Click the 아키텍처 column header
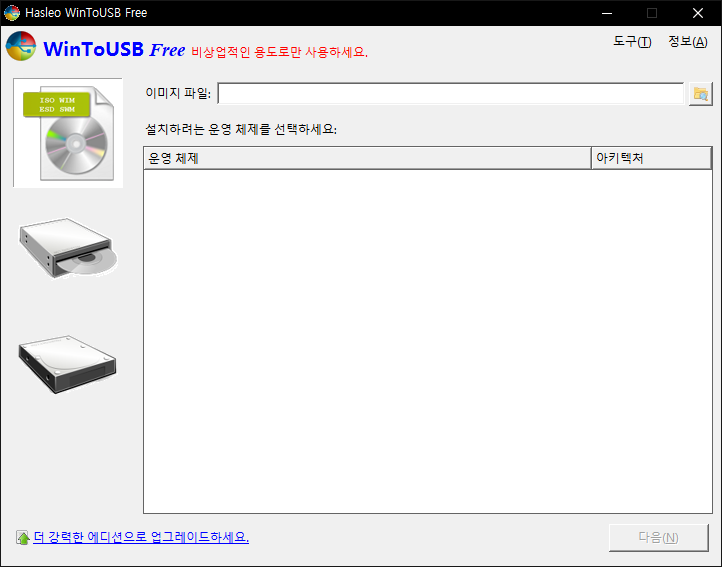The height and width of the screenshot is (567, 722). point(652,158)
